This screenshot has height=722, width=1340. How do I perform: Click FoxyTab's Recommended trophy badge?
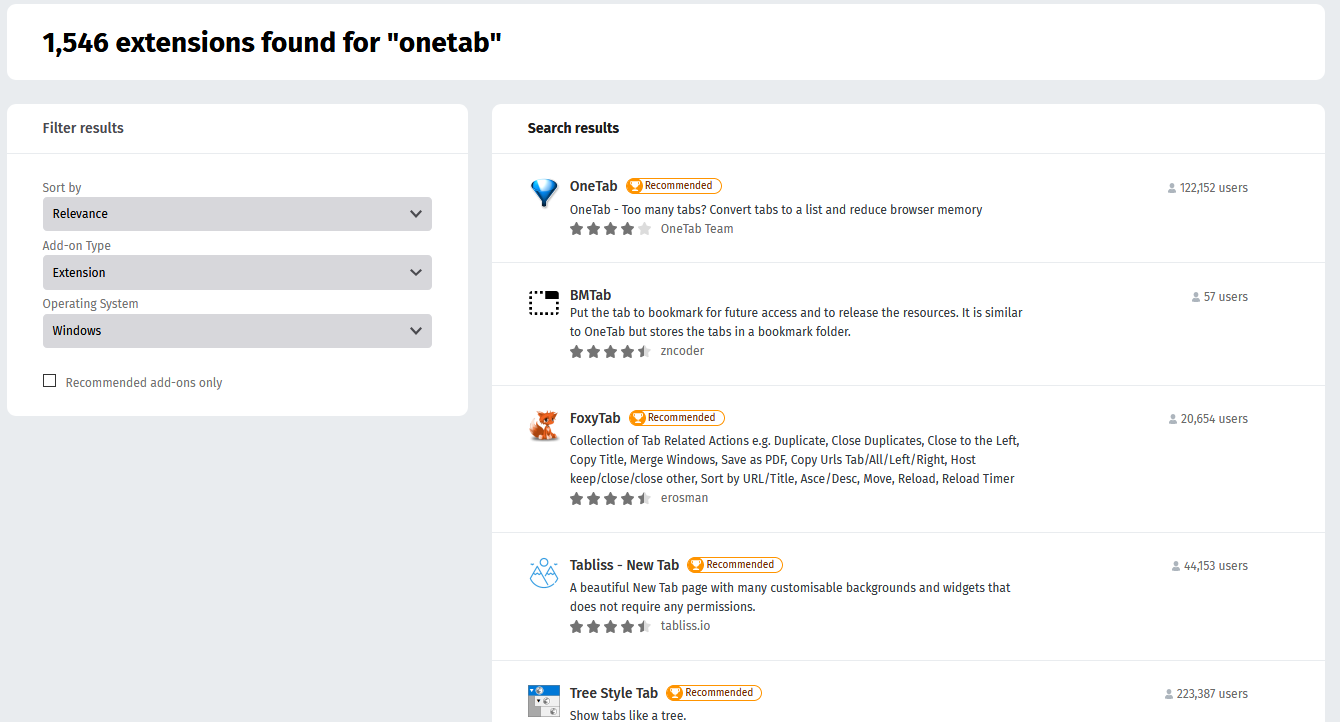676,418
